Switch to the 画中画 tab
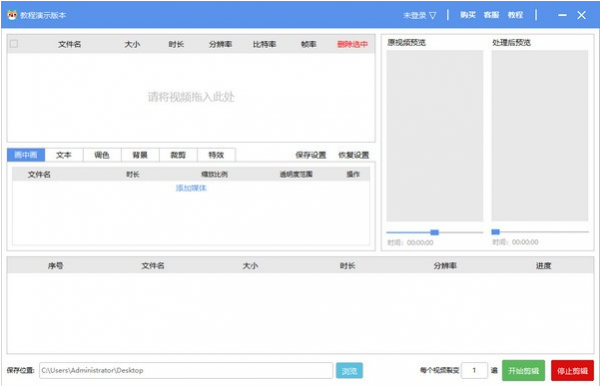 pos(26,155)
